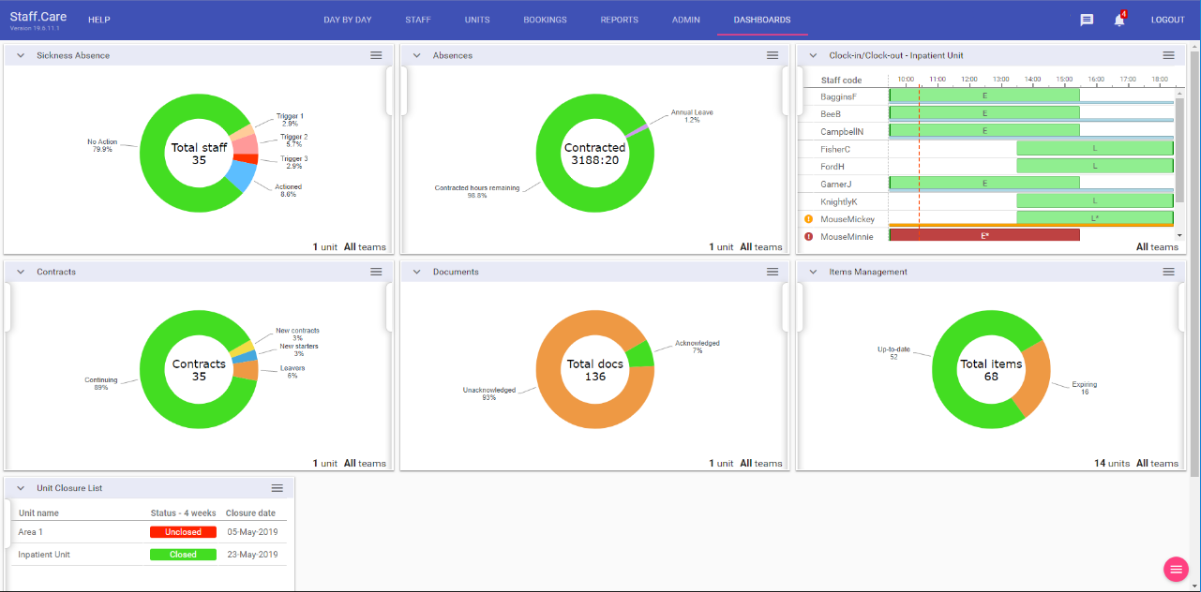Open Sickness Absence widget hamburger menu
This screenshot has width=1201, height=592.
coord(376,55)
